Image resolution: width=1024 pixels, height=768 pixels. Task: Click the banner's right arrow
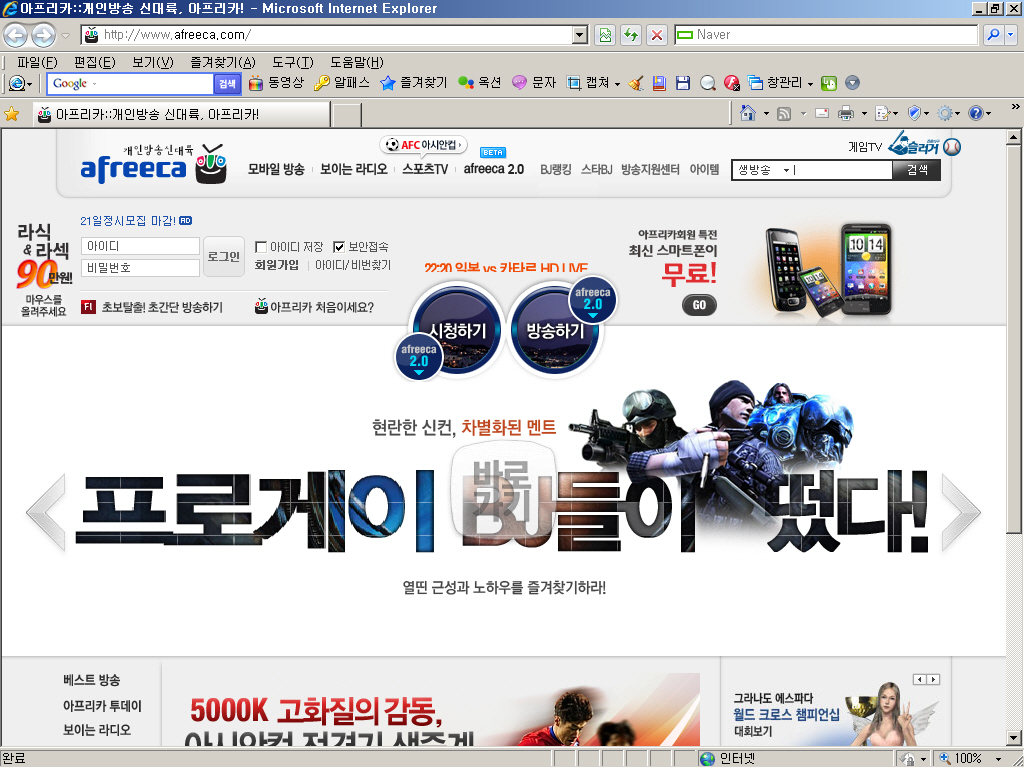pos(961,513)
